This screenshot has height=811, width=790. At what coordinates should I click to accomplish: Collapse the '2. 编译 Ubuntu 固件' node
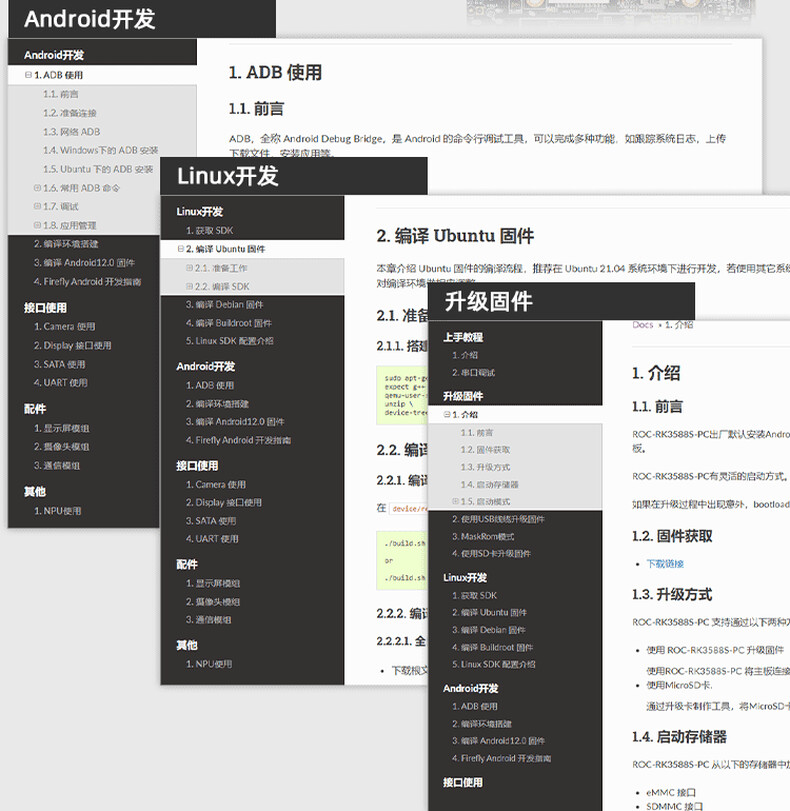(181, 249)
